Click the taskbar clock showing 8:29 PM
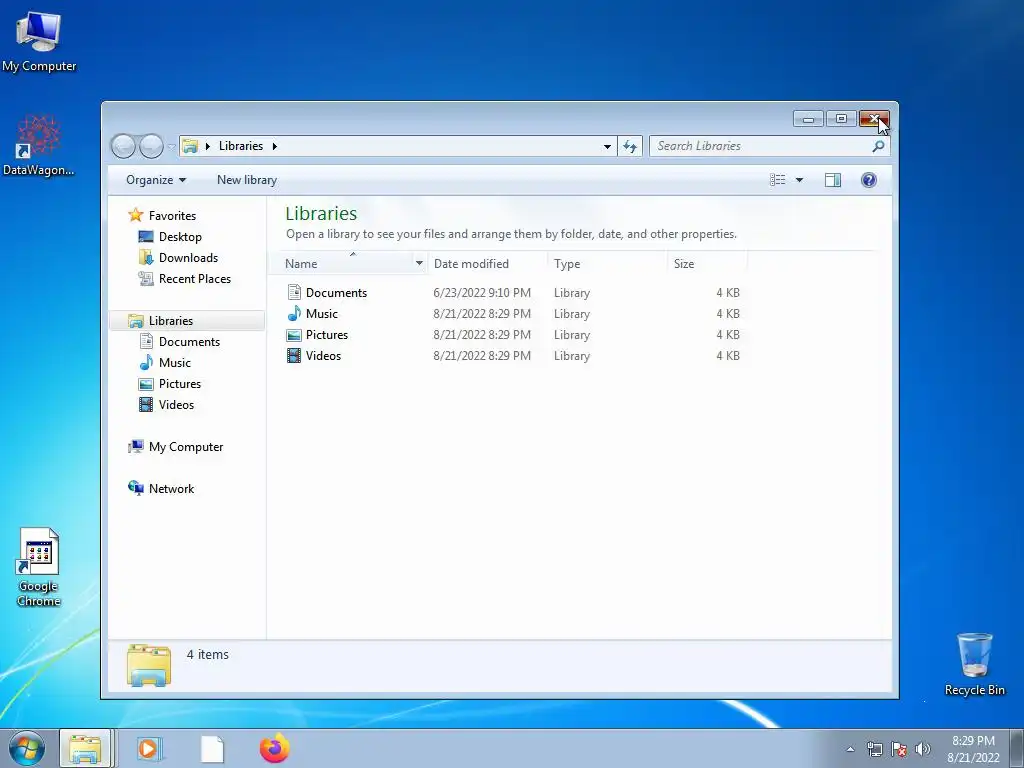 [x=973, y=749]
